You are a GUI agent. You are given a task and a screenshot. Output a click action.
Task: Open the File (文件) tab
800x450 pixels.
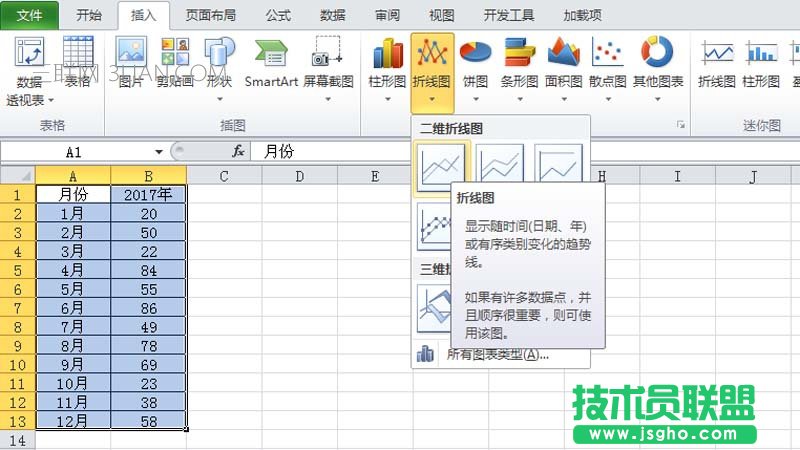coord(29,15)
